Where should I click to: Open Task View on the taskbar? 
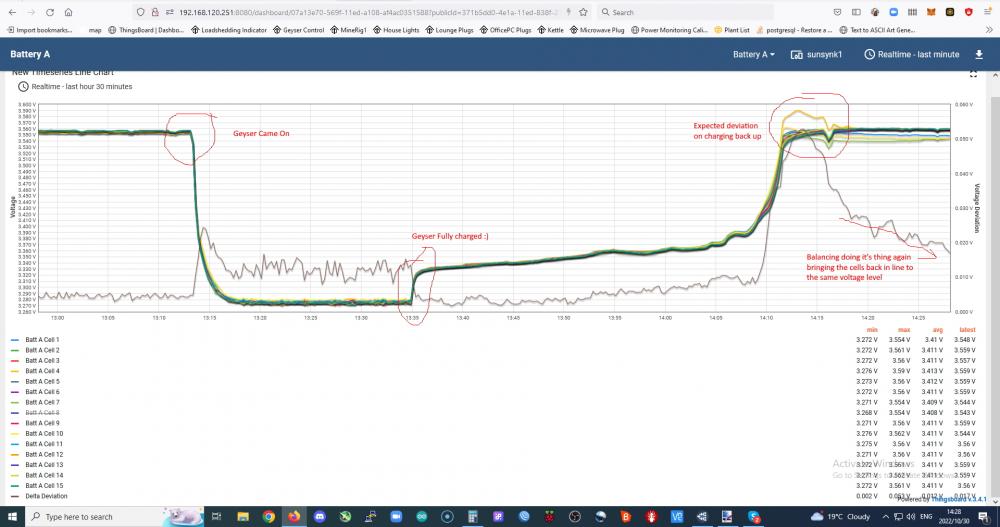click(x=216, y=516)
